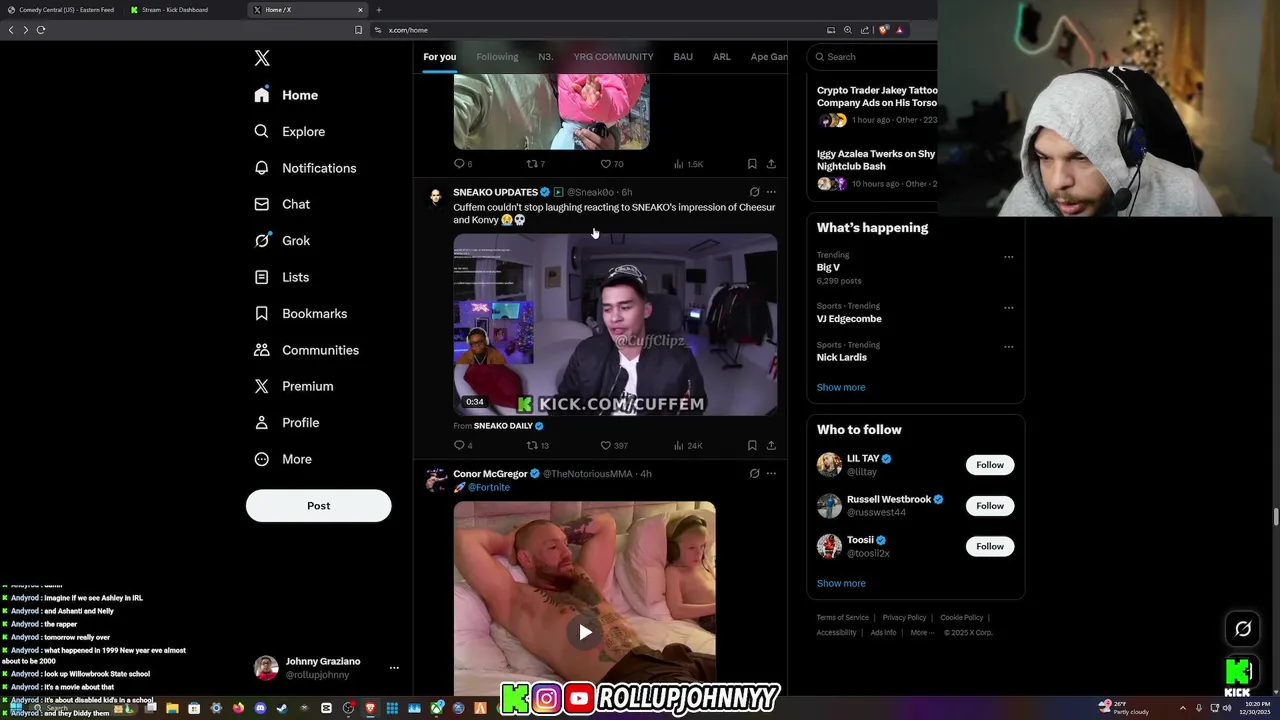Image resolution: width=1280 pixels, height=720 pixels.
Task: Switch to Comedy Central Eastern Feed browser tab
Action: 62,10
